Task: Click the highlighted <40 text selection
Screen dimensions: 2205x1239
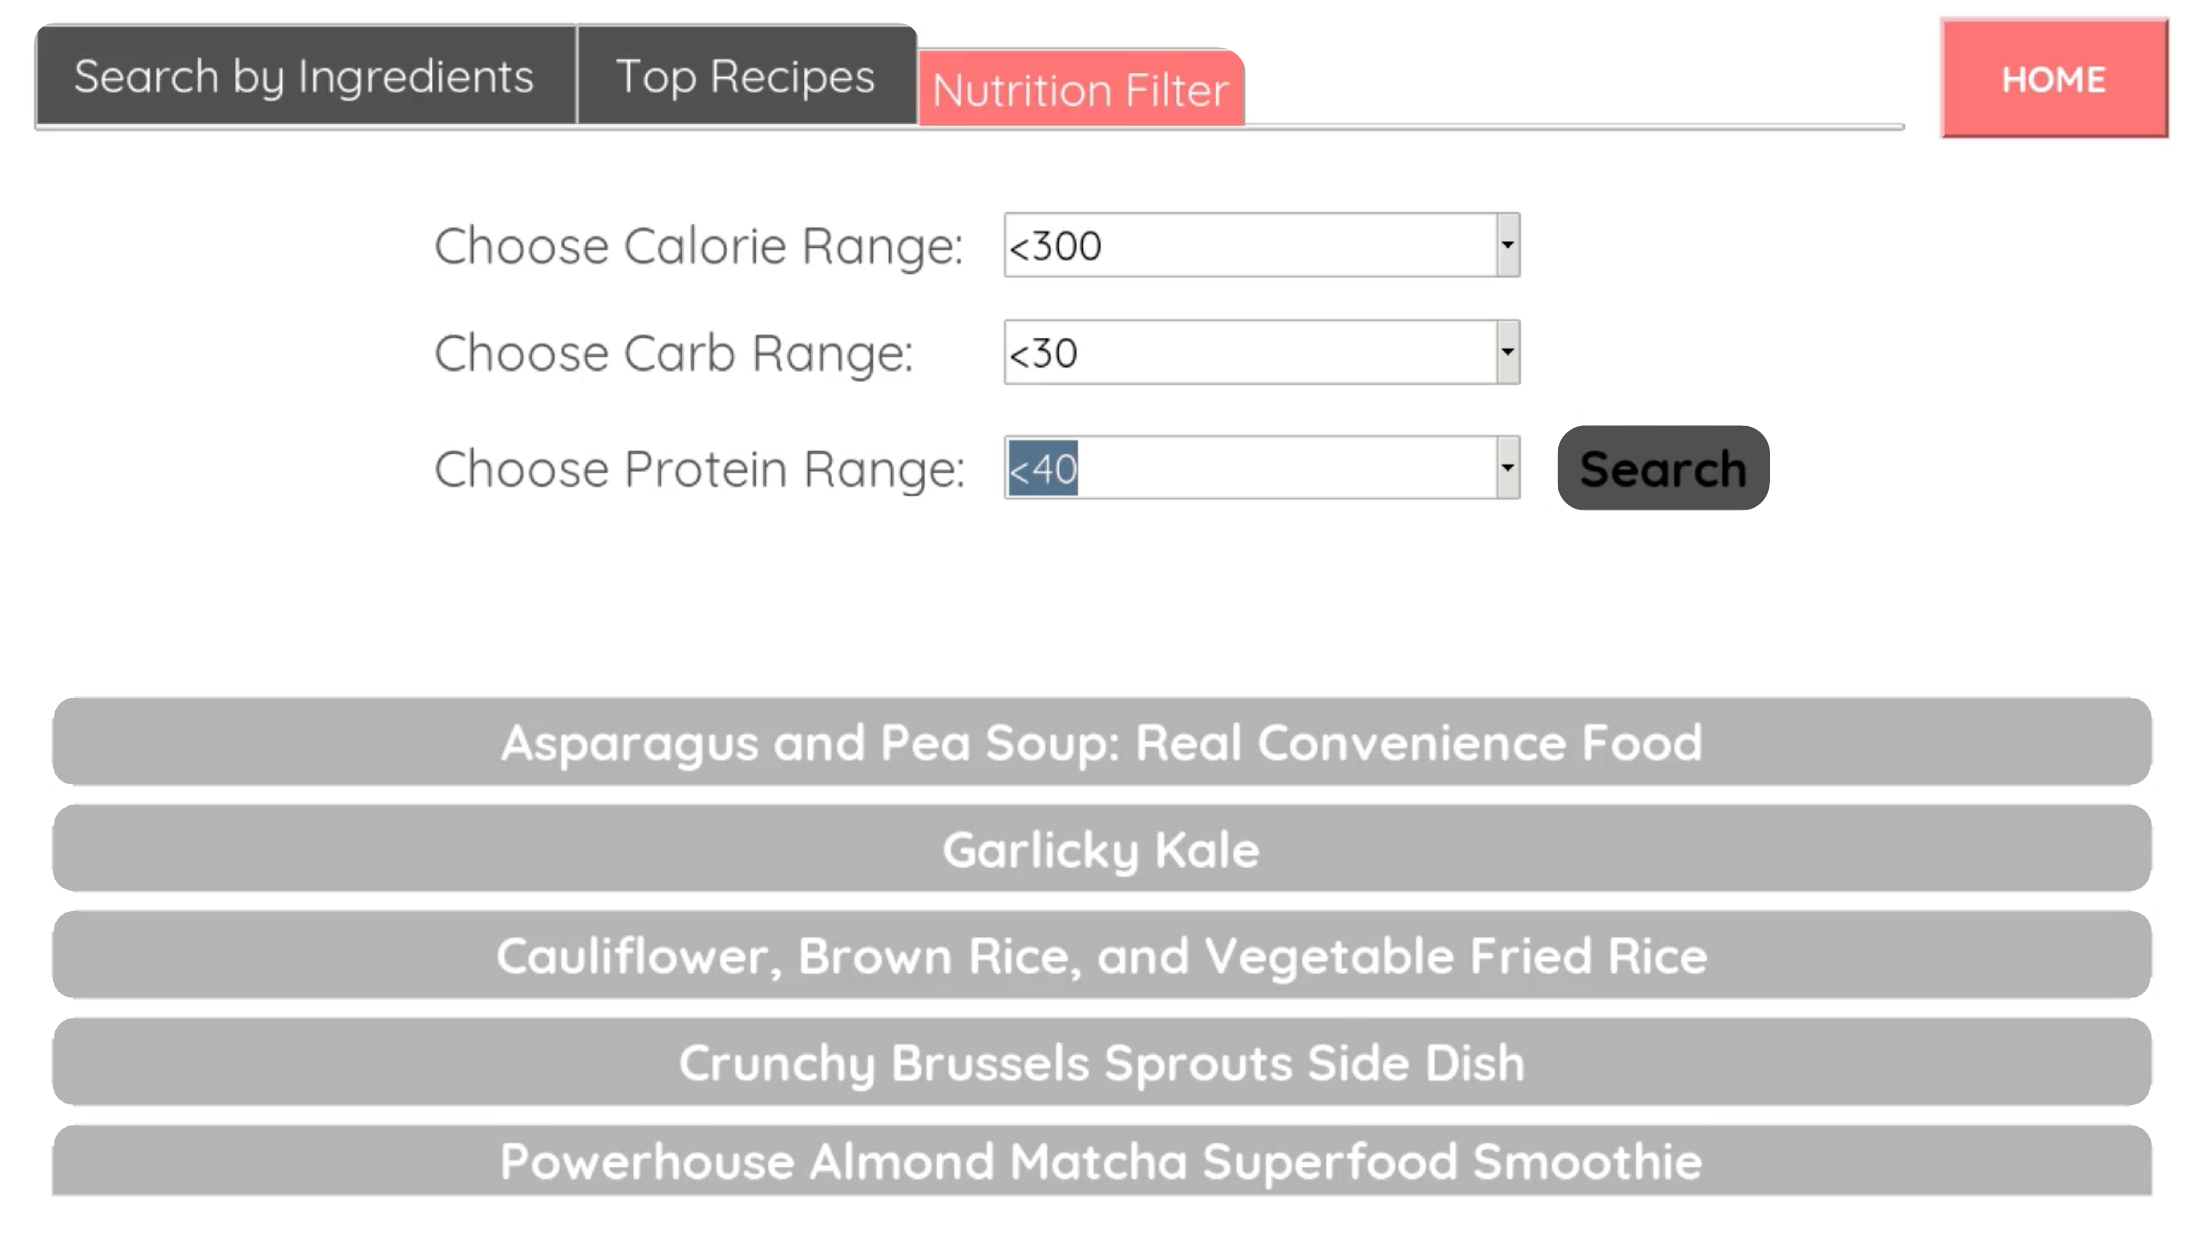Action: [1043, 468]
